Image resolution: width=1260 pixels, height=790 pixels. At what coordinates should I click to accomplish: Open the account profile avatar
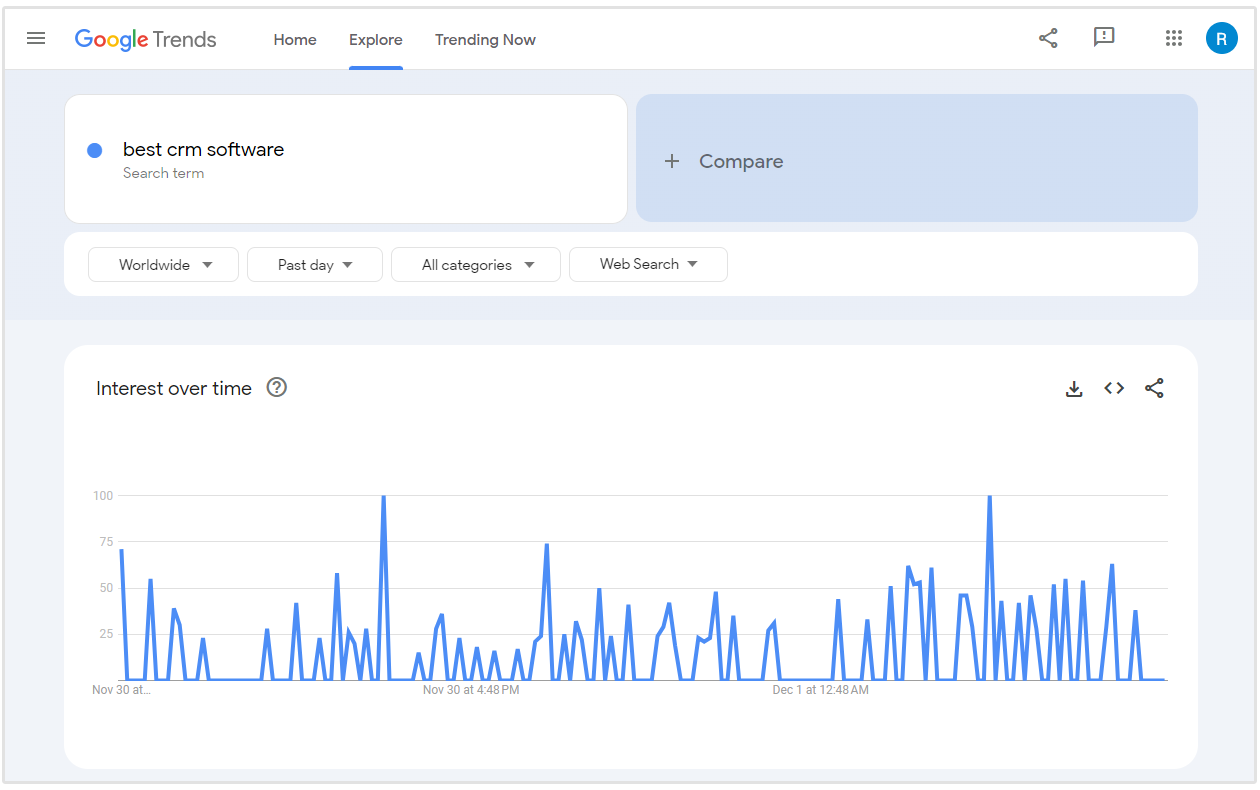point(1221,39)
